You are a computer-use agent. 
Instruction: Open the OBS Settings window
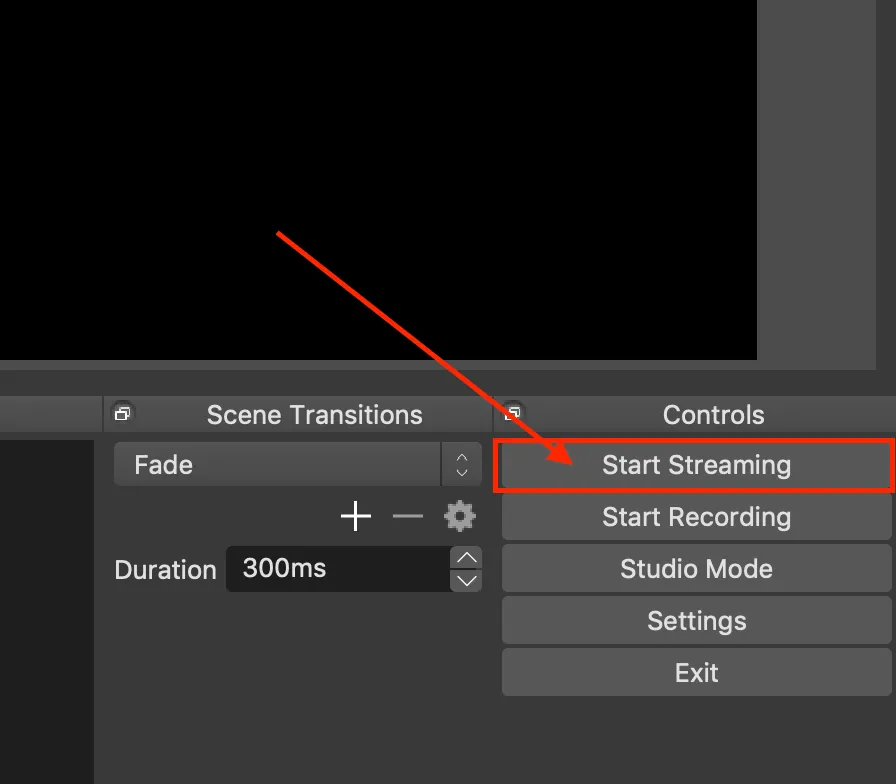[x=695, y=621]
